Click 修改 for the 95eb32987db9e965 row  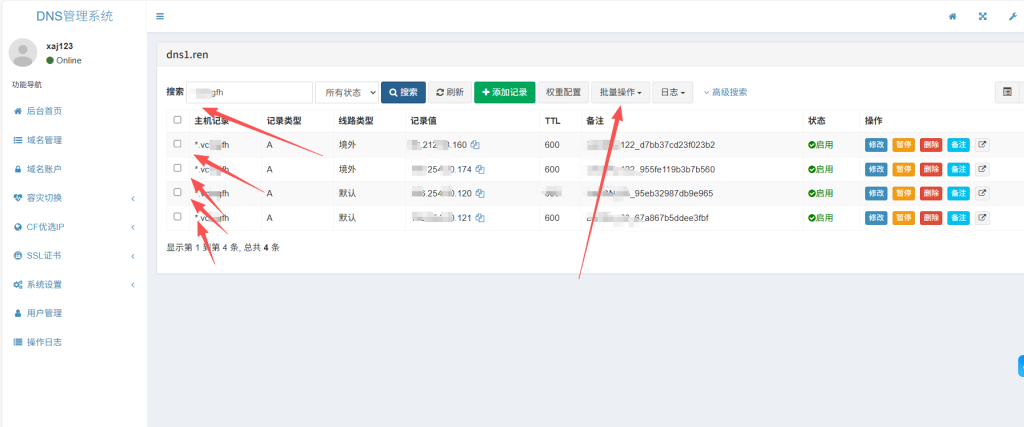[876, 193]
